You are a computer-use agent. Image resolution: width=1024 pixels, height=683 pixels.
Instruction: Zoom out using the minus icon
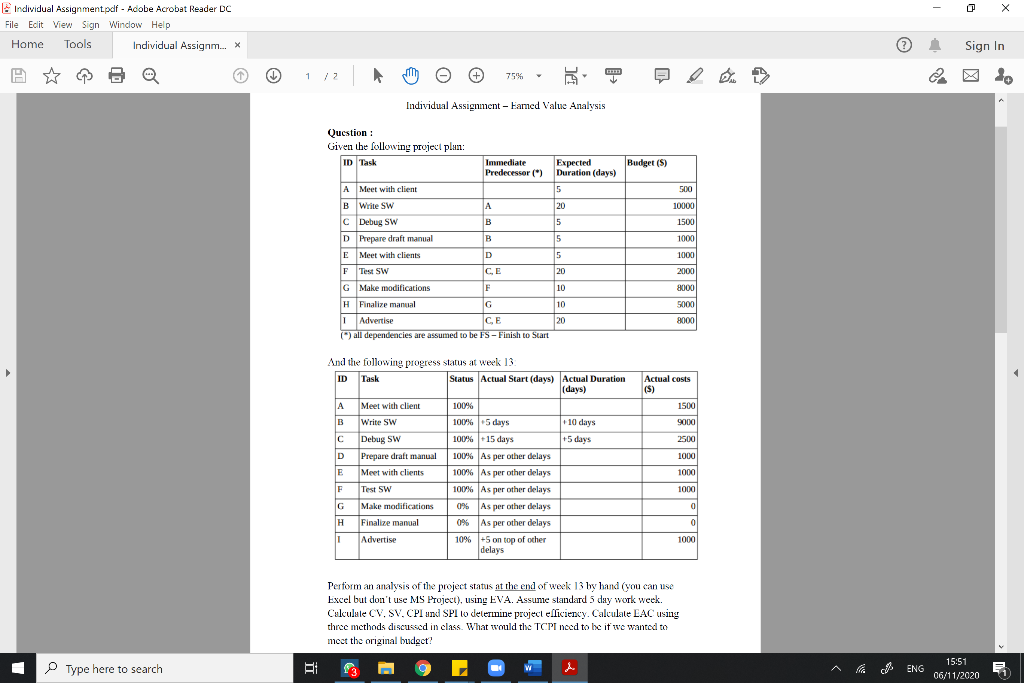click(443, 75)
